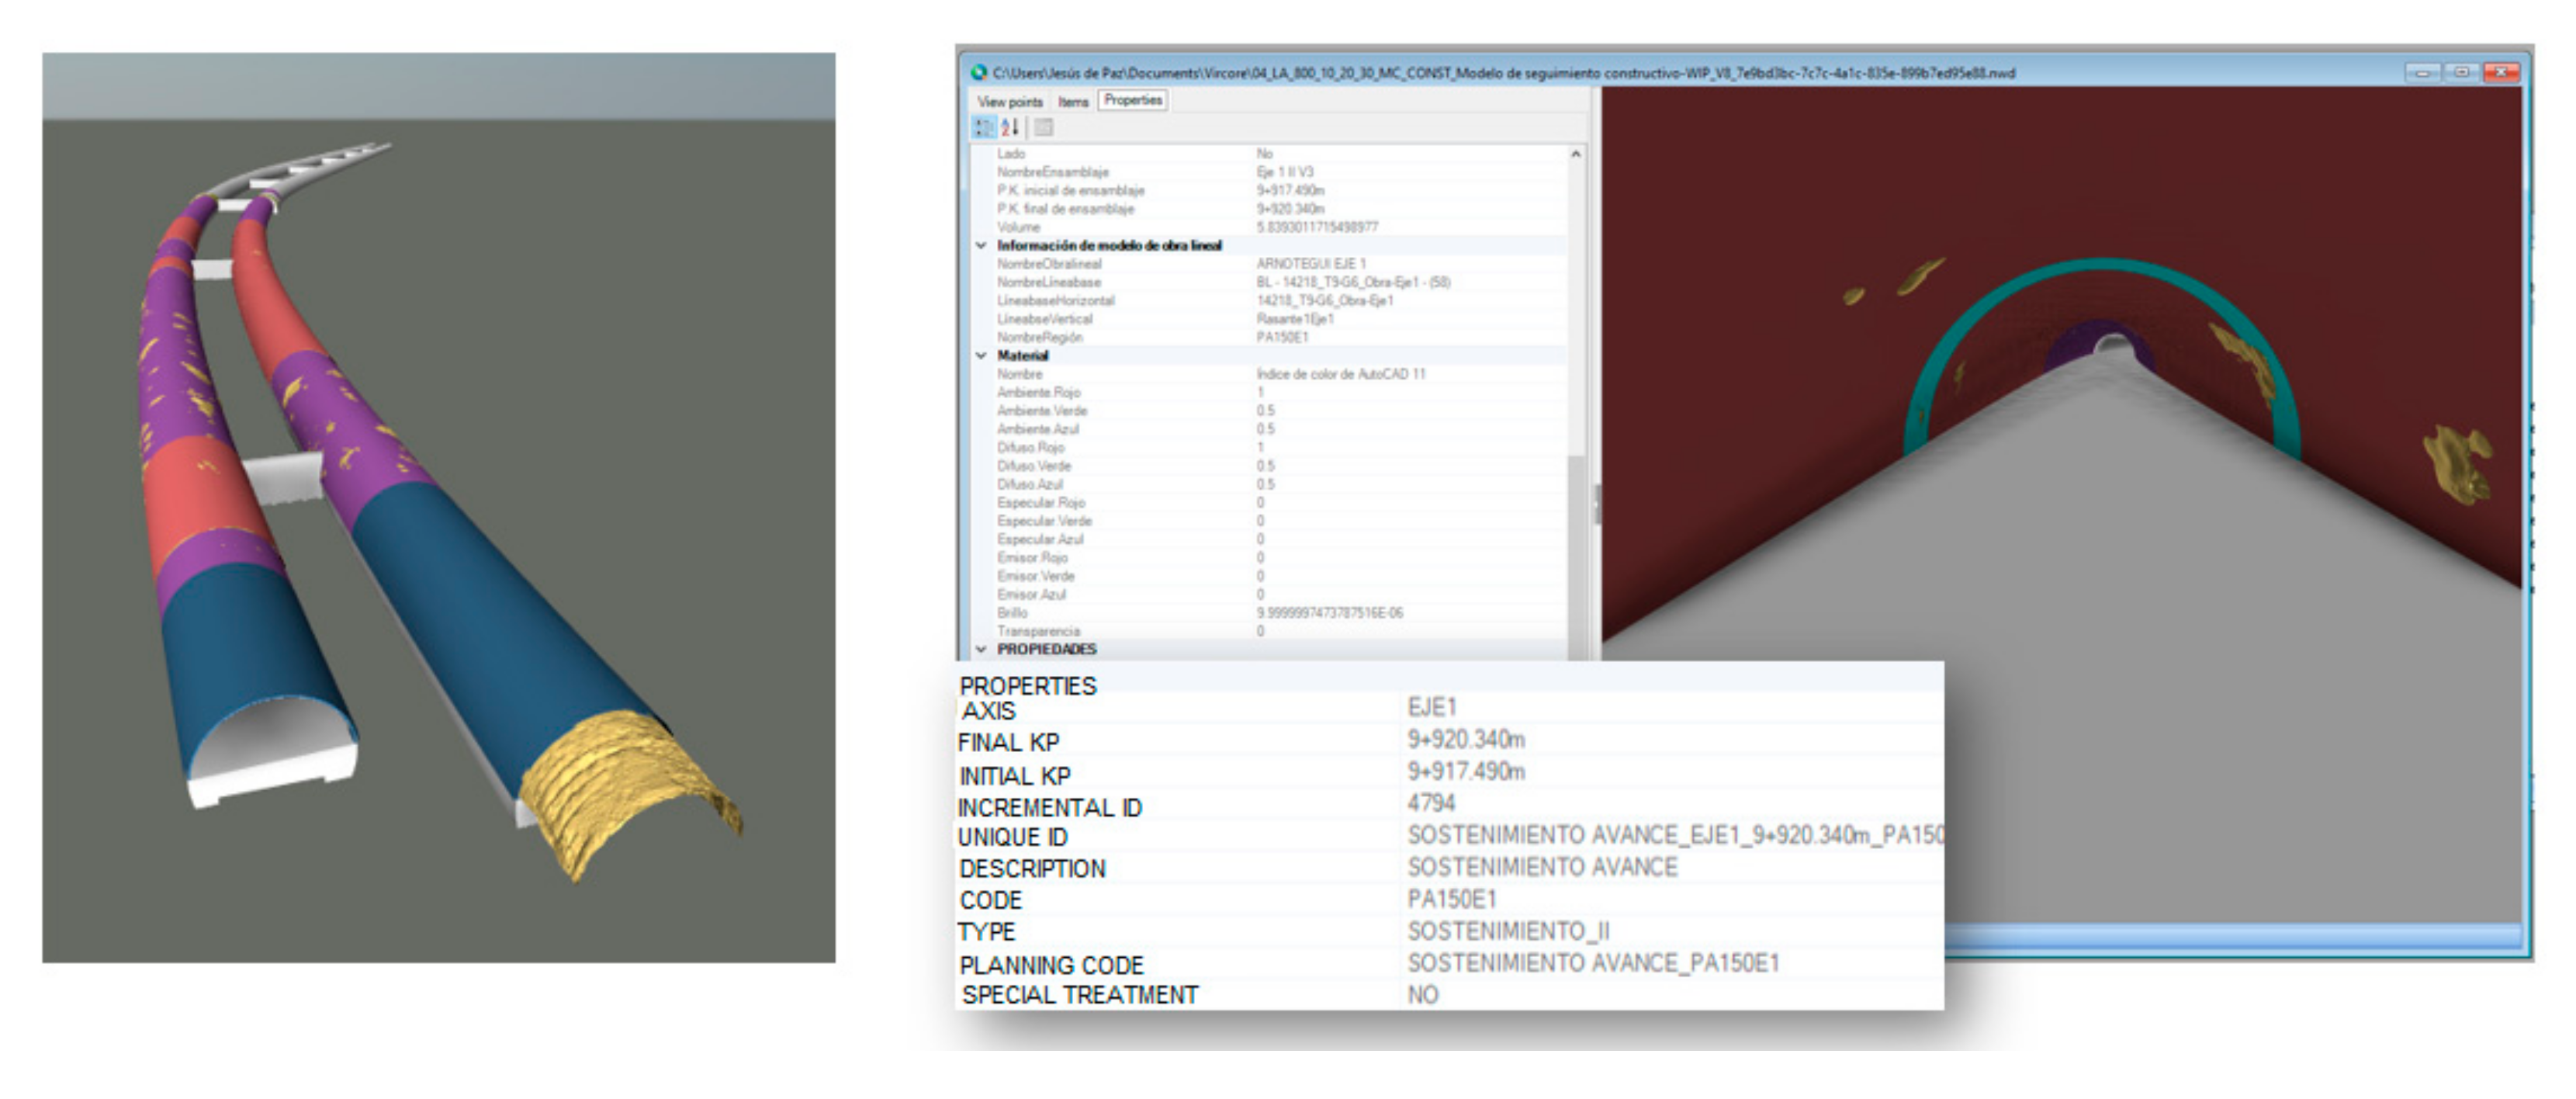This screenshot has width=2576, height=1099.
Task: Click the scroll up arrow of properties list
Action: (1575, 154)
